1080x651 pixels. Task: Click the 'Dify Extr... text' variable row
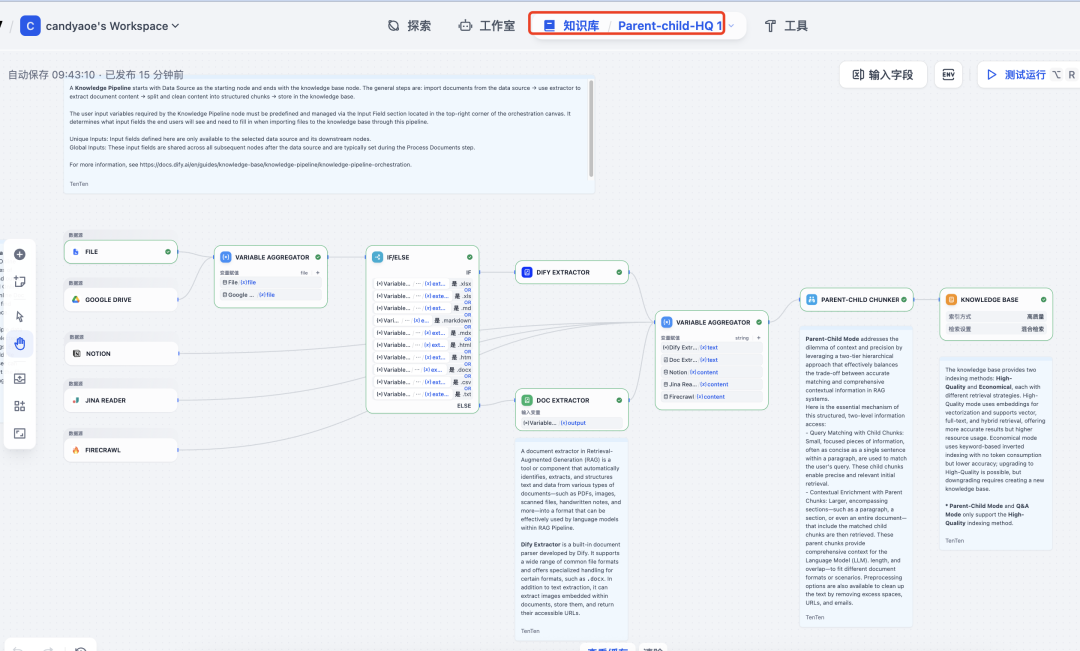(712, 348)
